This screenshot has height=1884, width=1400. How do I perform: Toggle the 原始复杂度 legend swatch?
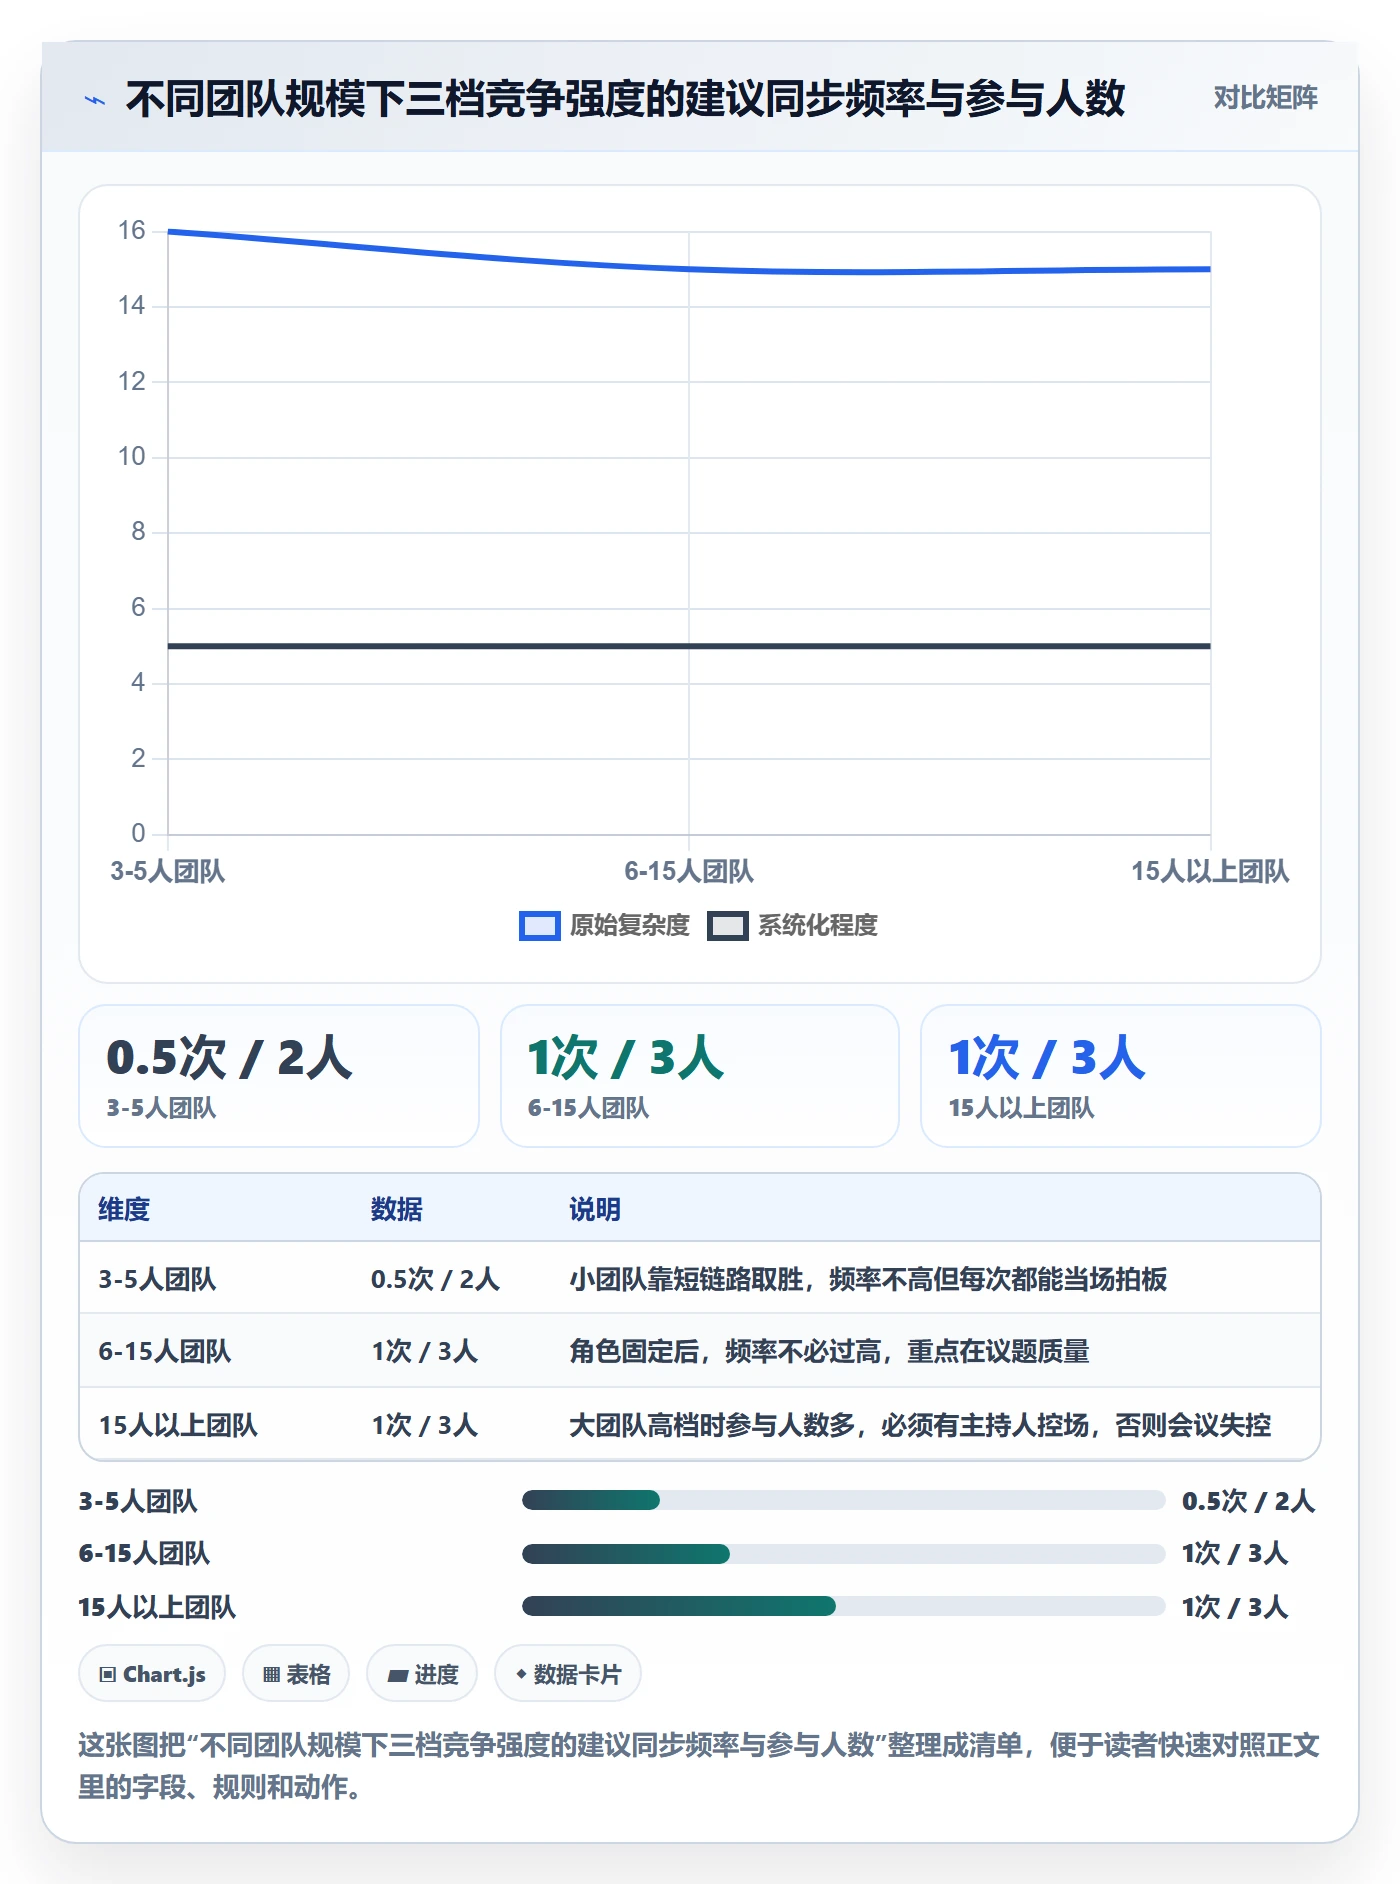click(539, 926)
